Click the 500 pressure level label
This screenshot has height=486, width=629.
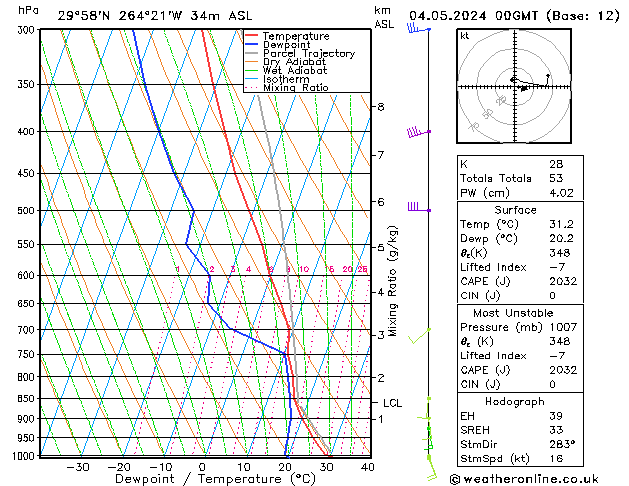(x=28, y=211)
